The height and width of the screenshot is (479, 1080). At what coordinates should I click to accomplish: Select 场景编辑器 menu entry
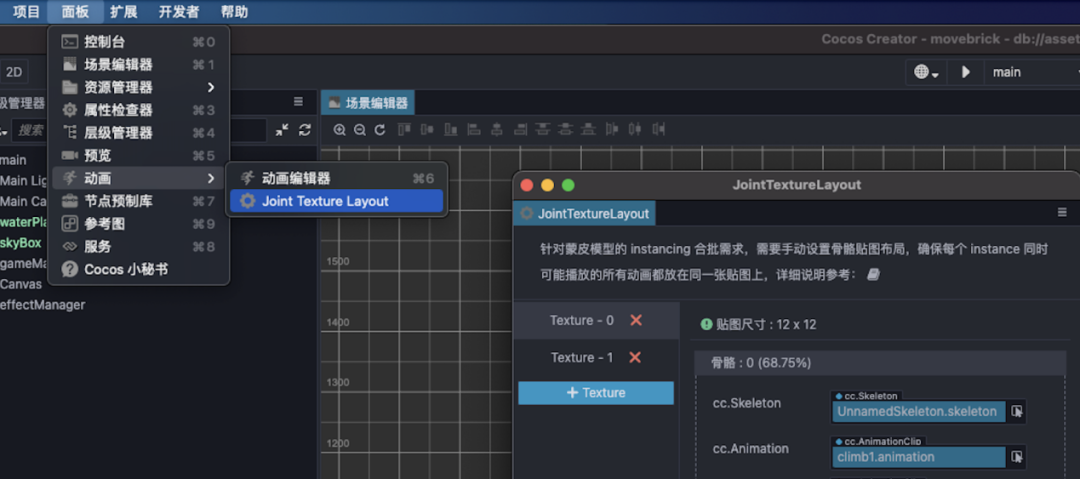pyautogui.click(x=138, y=65)
